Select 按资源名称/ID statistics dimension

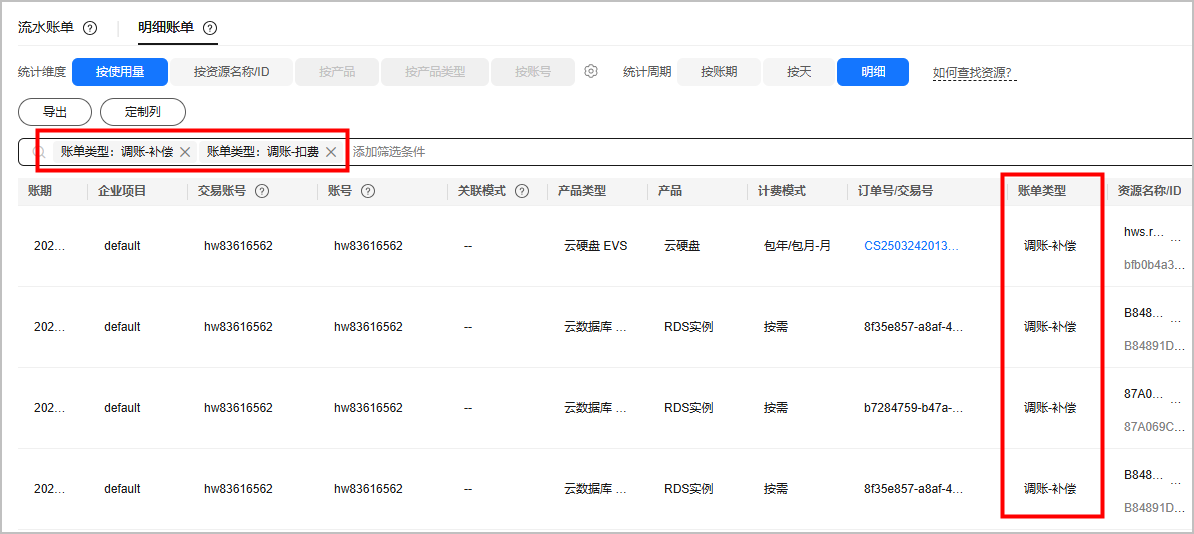tap(231, 72)
